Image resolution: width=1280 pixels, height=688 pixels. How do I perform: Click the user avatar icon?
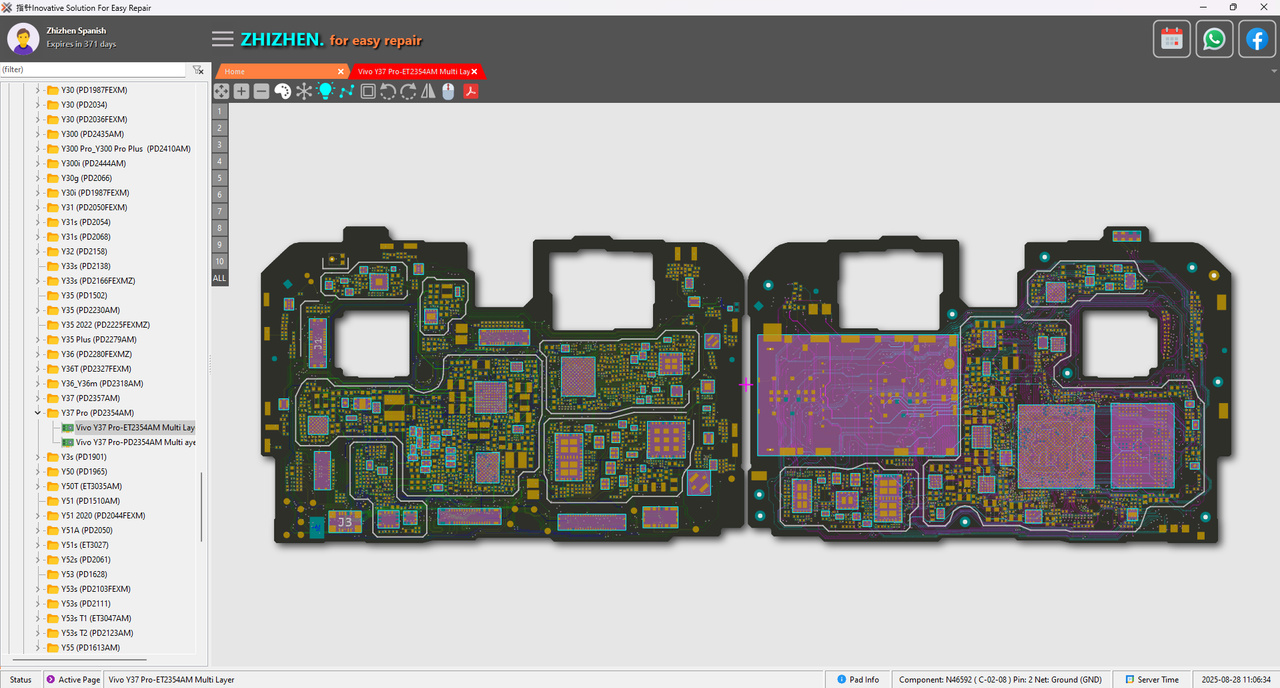tap(23, 39)
